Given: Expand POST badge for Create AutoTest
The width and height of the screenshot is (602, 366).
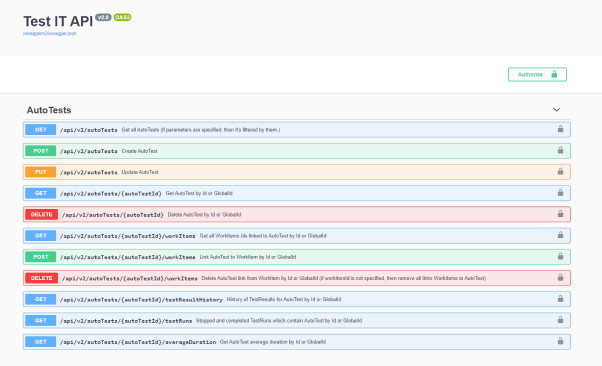Looking at the screenshot, I should pos(41,151).
